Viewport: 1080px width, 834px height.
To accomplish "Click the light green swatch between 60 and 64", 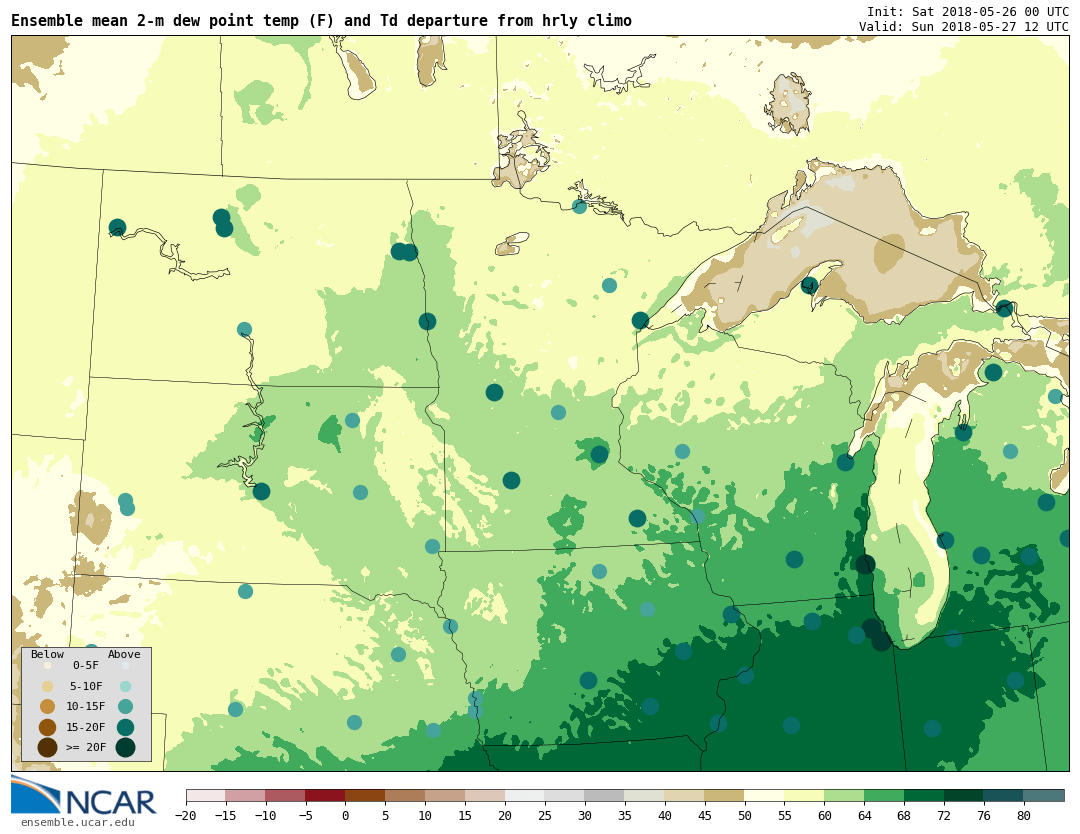I will click(x=845, y=795).
